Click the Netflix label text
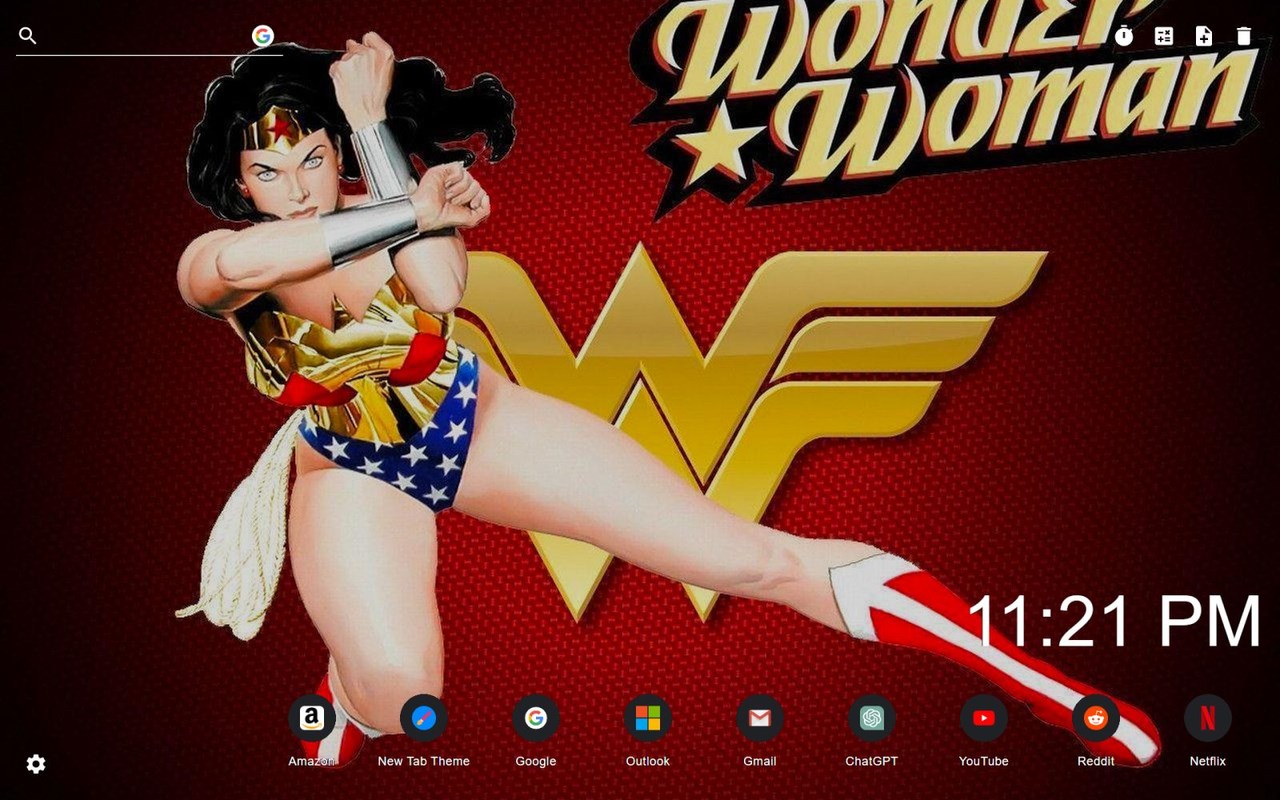The height and width of the screenshot is (800, 1280). point(1208,761)
